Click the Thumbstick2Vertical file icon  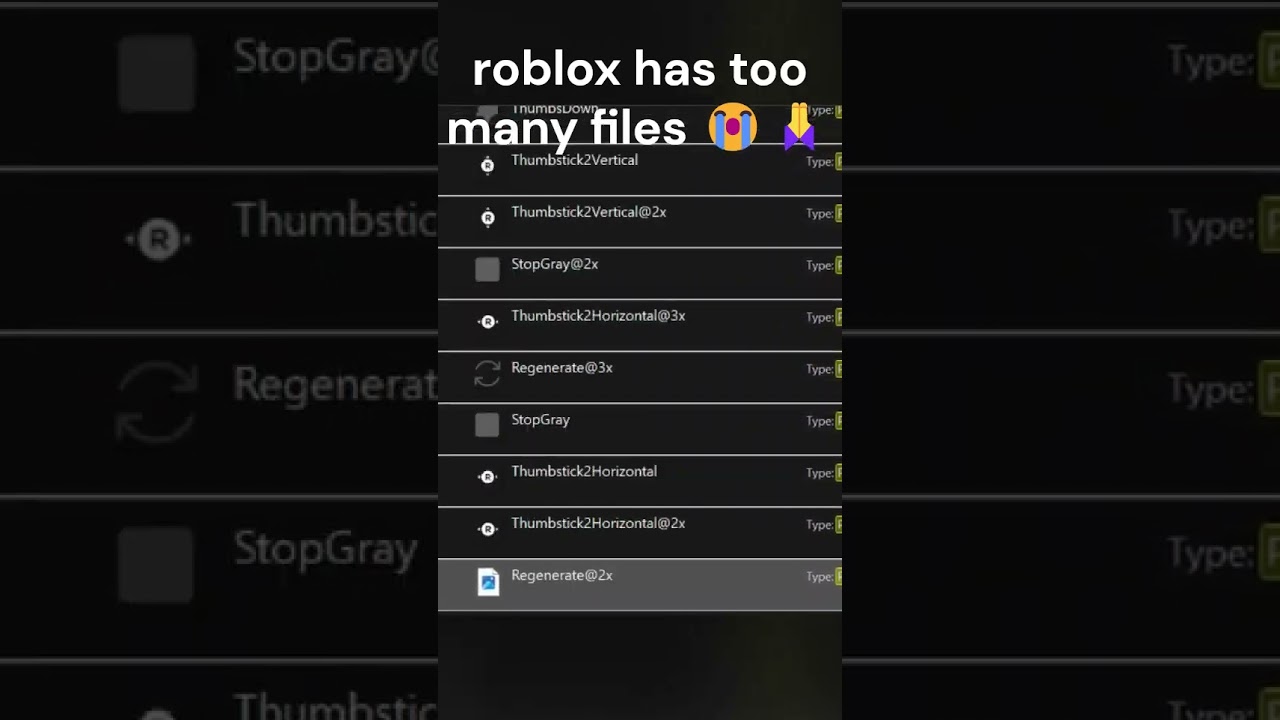coord(487,166)
